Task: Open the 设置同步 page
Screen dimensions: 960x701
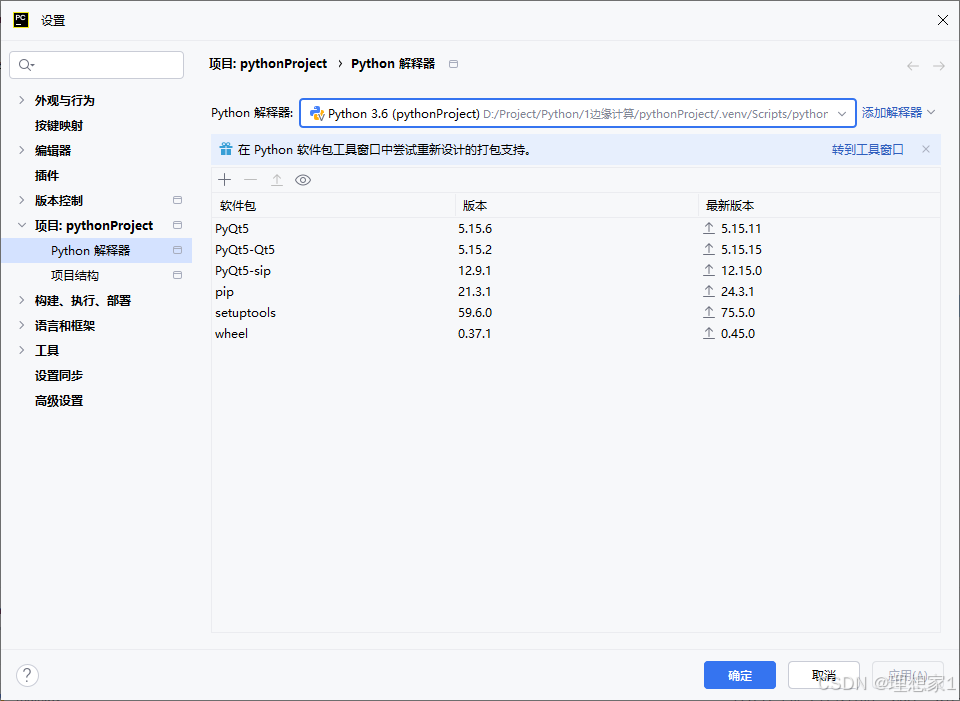Action: (x=59, y=375)
